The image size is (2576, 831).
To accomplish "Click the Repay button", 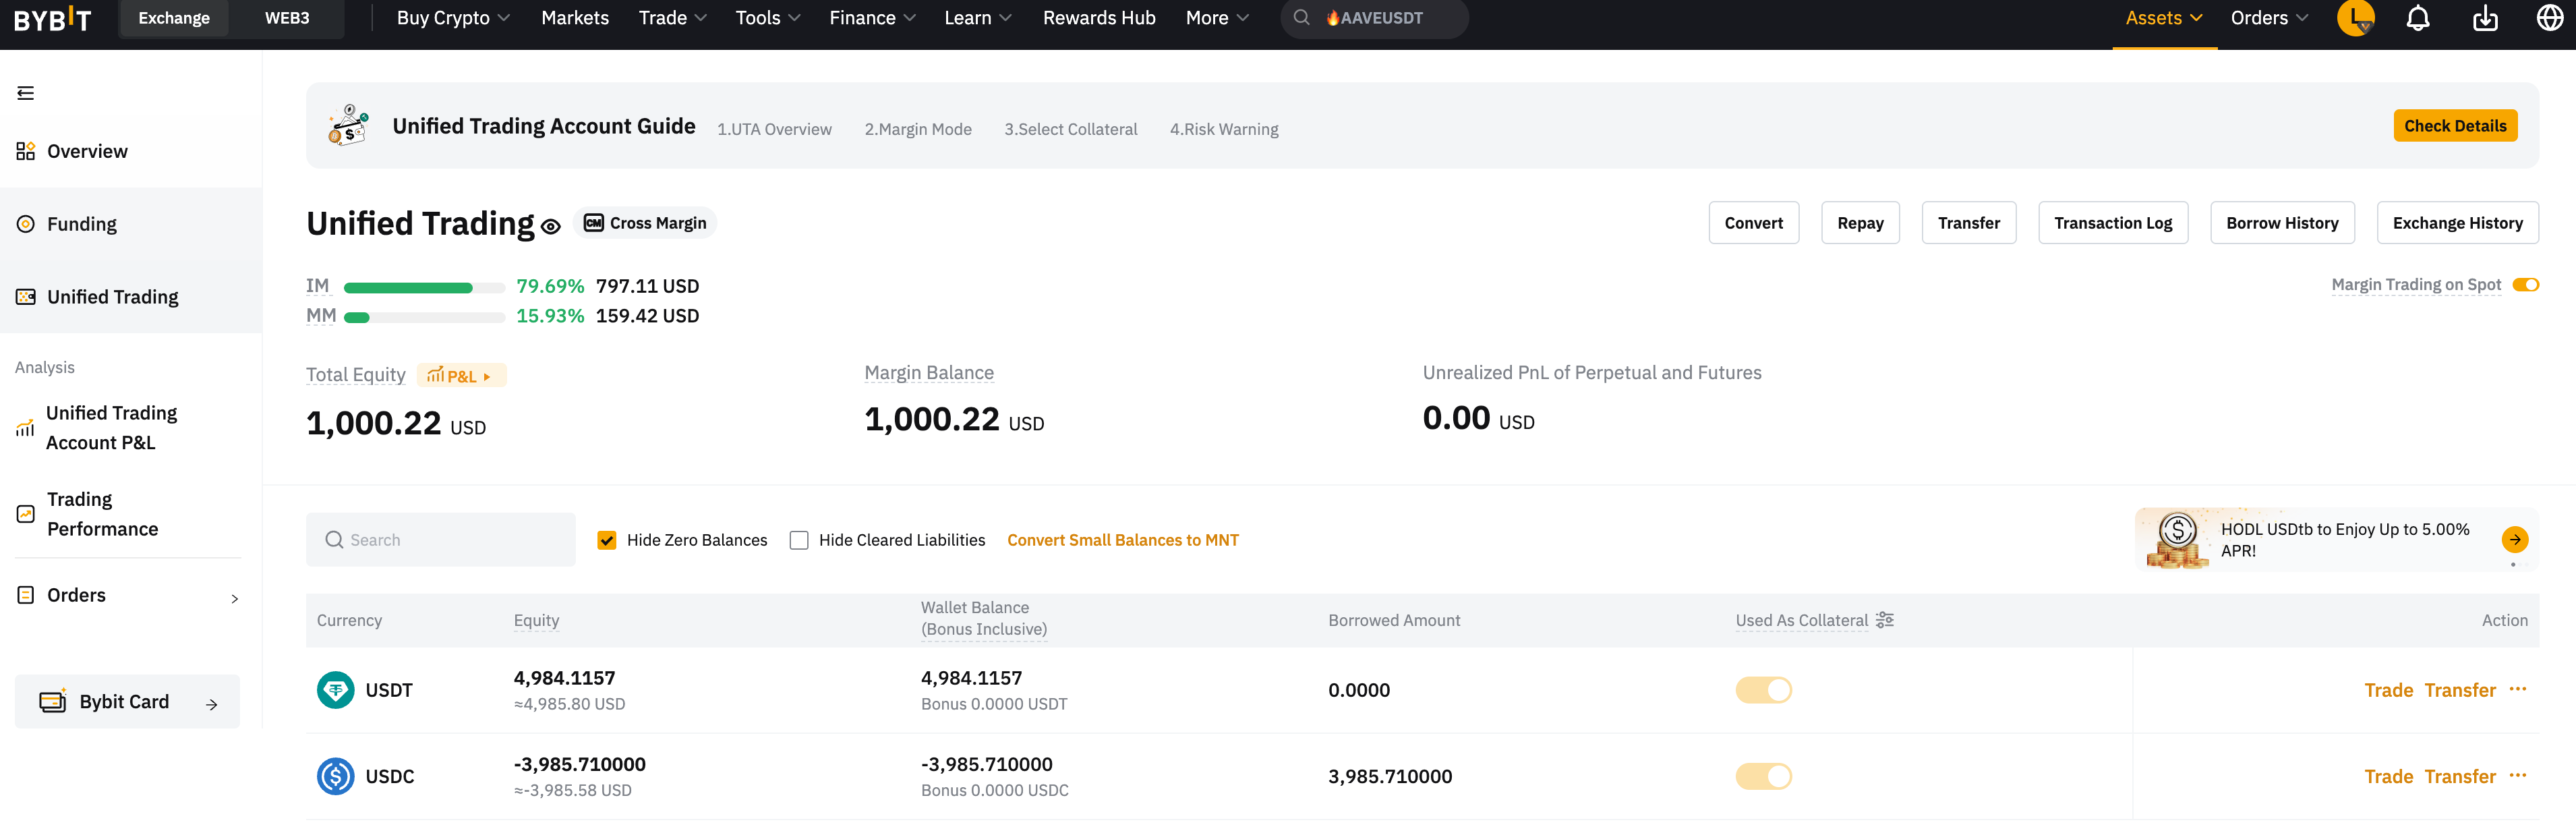I will (x=1860, y=223).
